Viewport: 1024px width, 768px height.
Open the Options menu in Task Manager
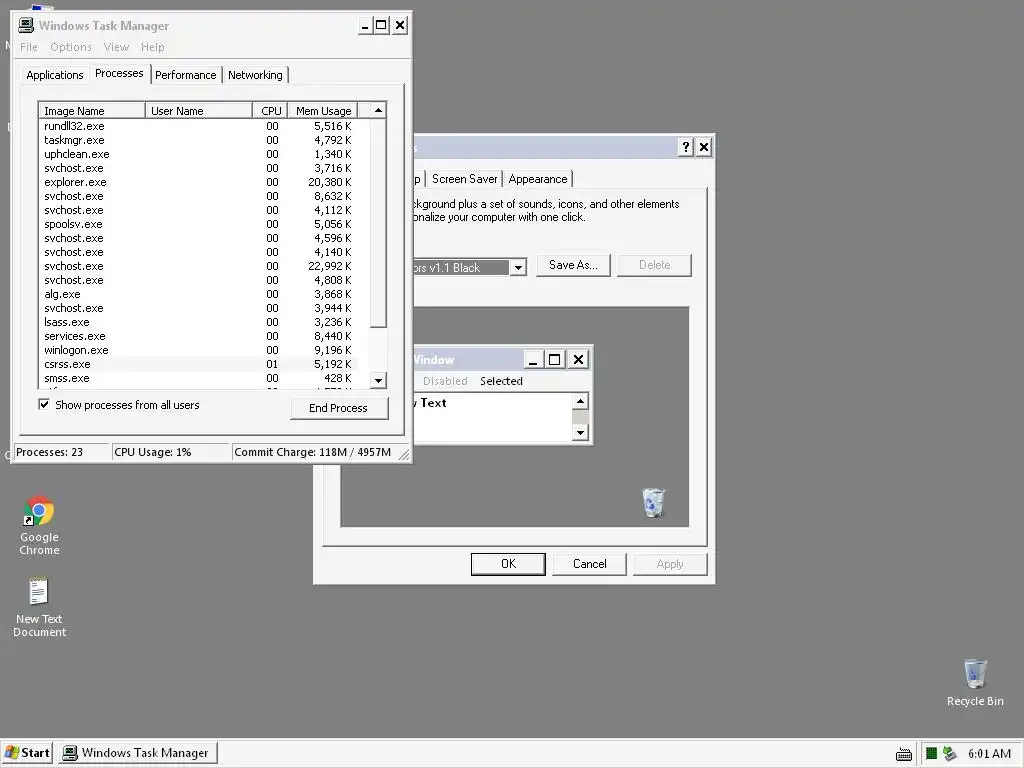tap(71, 47)
